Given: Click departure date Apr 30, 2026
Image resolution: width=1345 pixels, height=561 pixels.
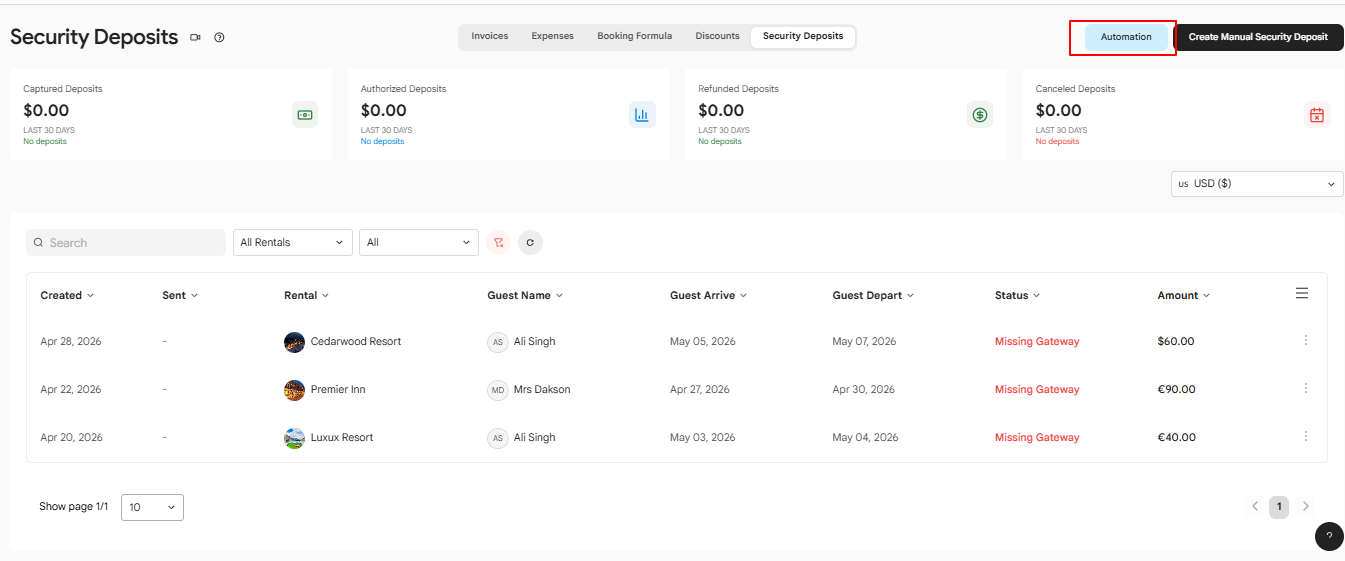Looking at the screenshot, I should (x=864, y=389).
